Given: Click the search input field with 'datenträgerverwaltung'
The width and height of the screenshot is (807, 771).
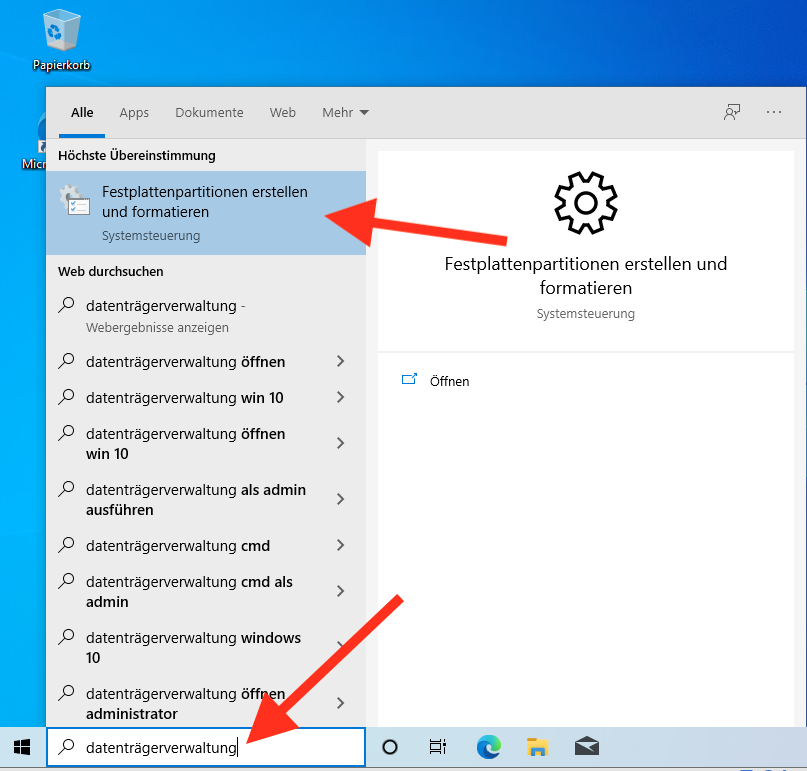Looking at the screenshot, I should pyautogui.click(x=206, y=747).
